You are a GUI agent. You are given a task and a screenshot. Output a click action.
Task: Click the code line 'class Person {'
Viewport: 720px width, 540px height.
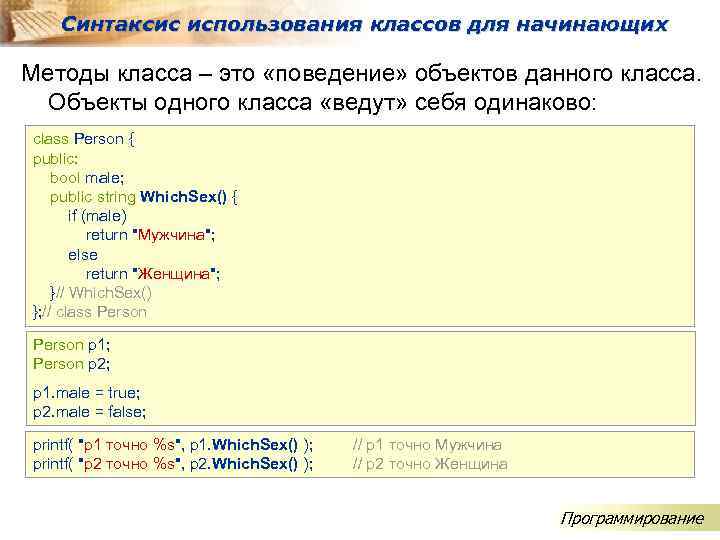84,139
